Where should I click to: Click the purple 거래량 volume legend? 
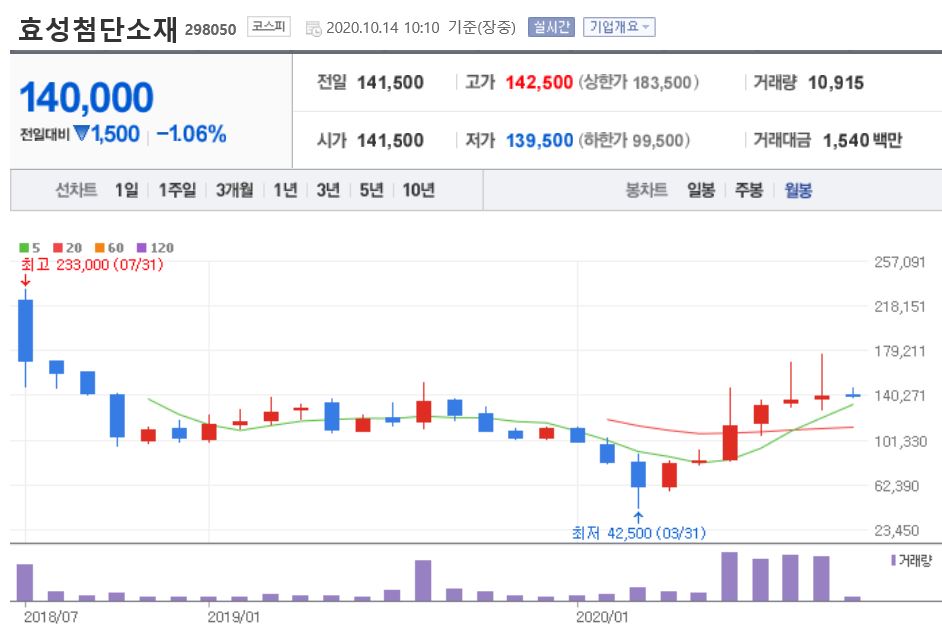pos(911,561)
